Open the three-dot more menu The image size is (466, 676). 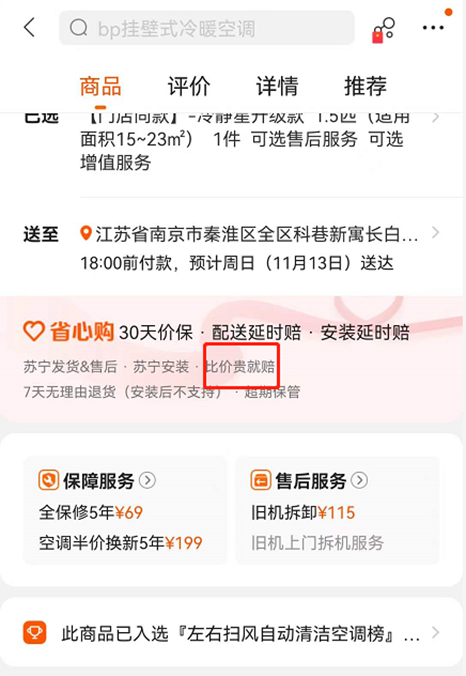433,28
